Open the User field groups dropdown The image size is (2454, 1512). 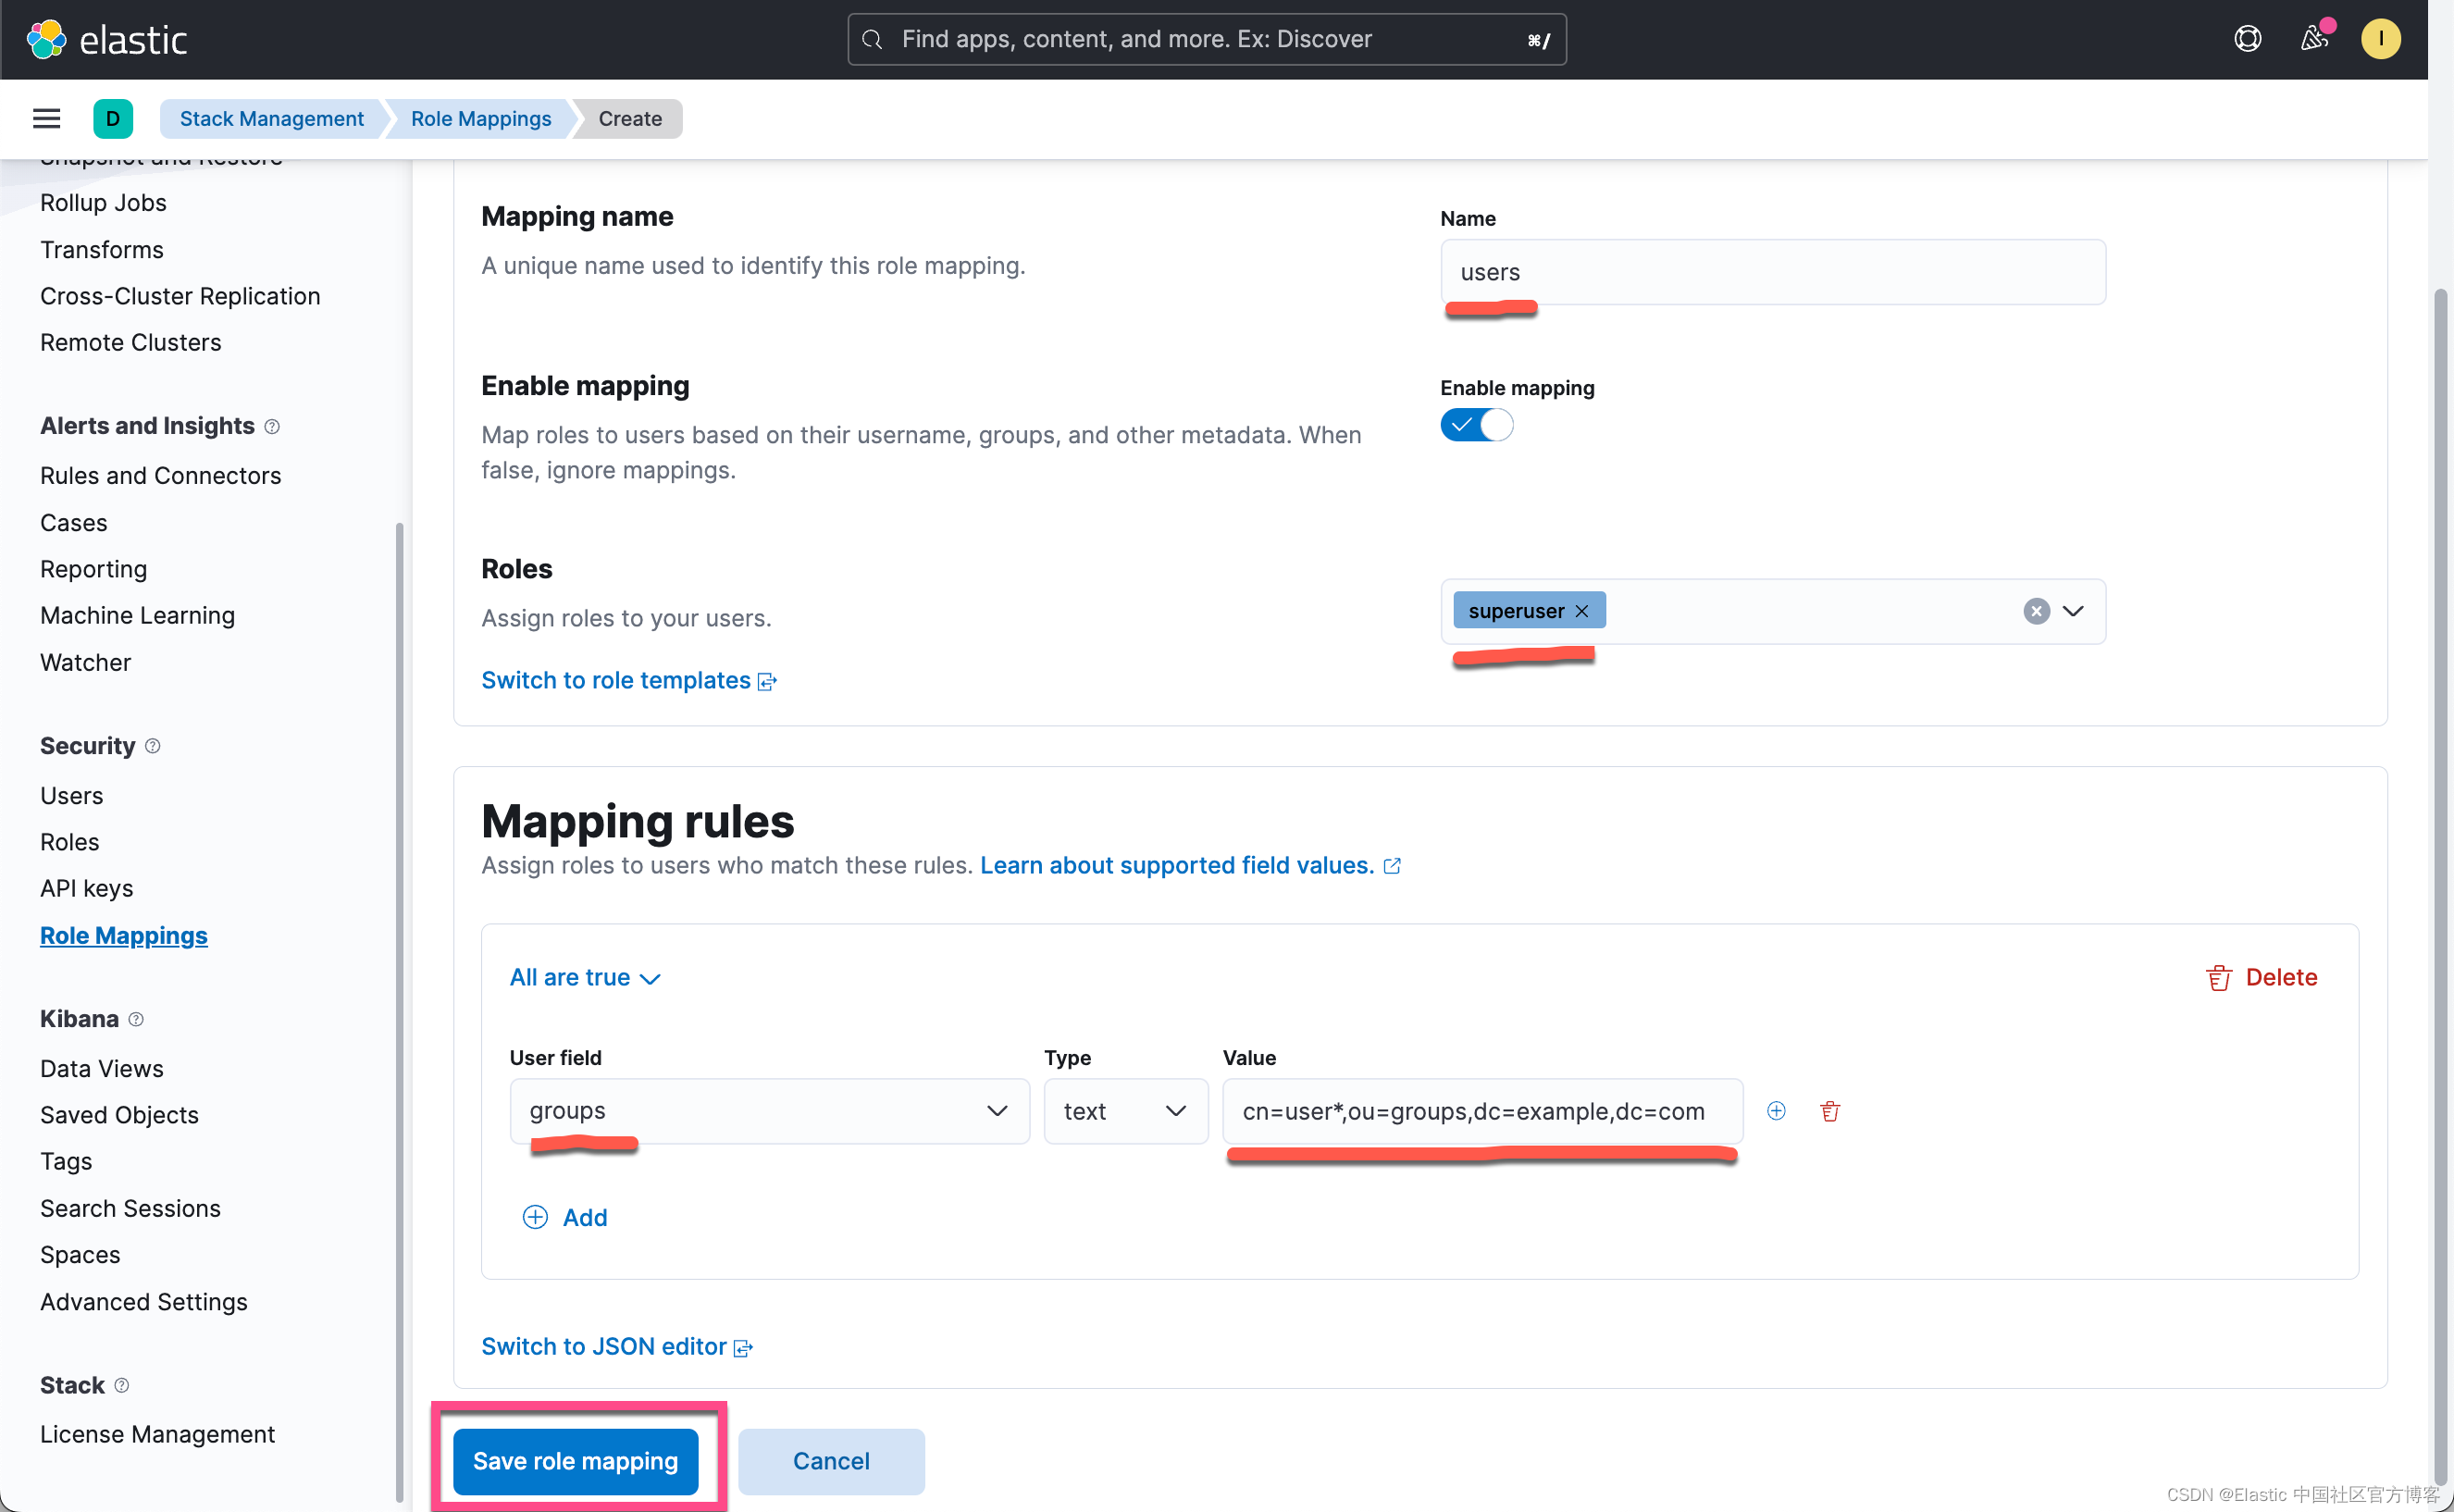coord(768,1111)
